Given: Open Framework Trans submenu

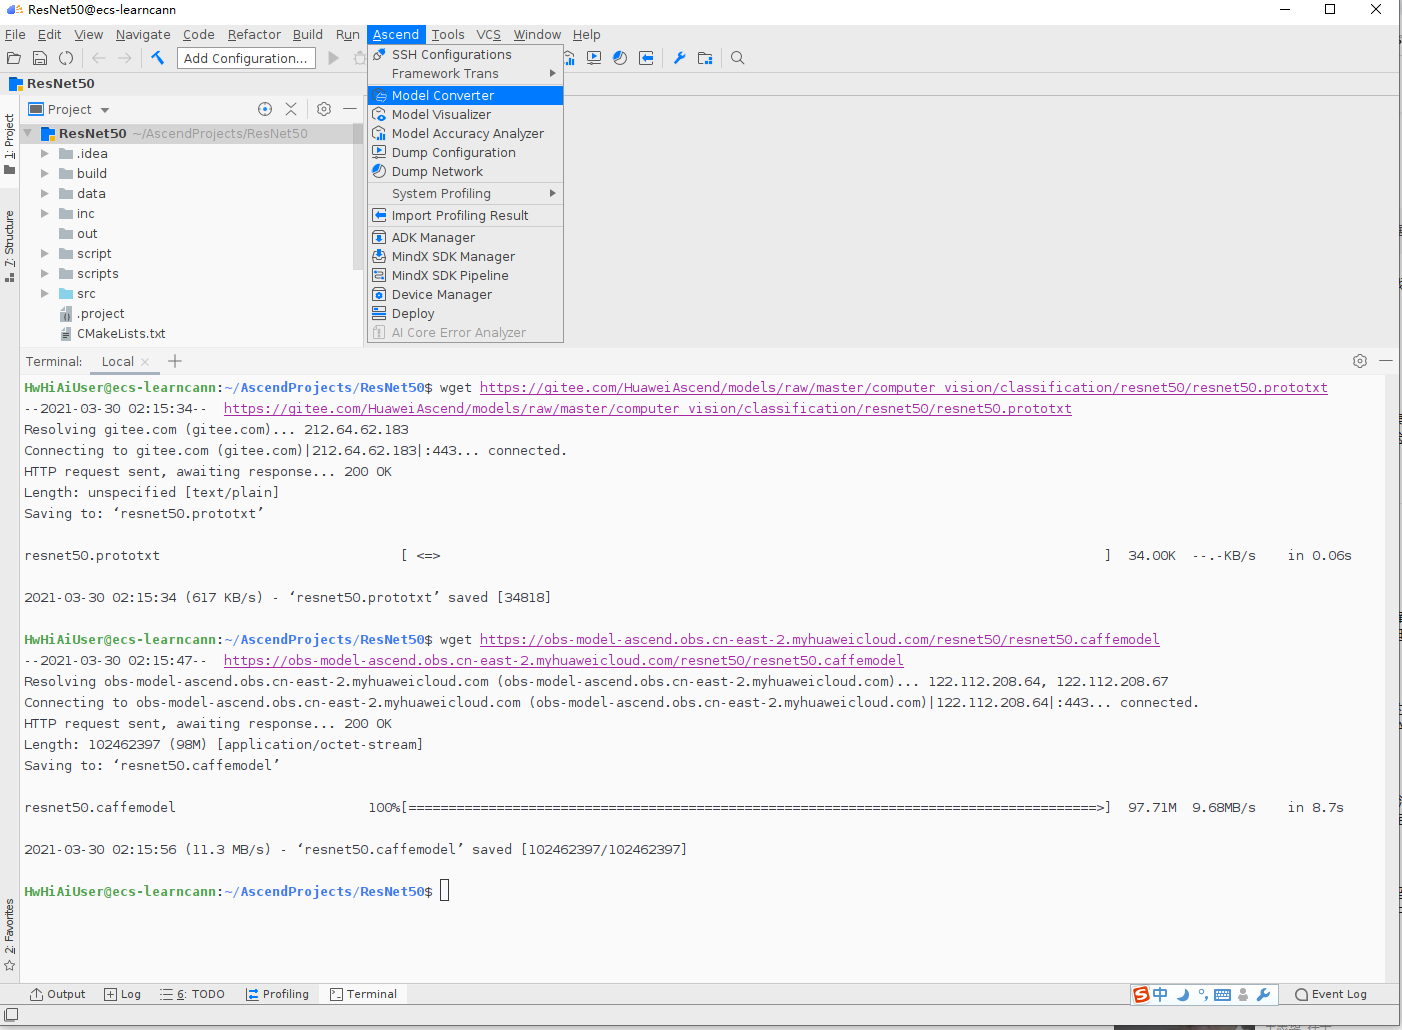Looking at the screenshot, I should [x=465, y=74].
